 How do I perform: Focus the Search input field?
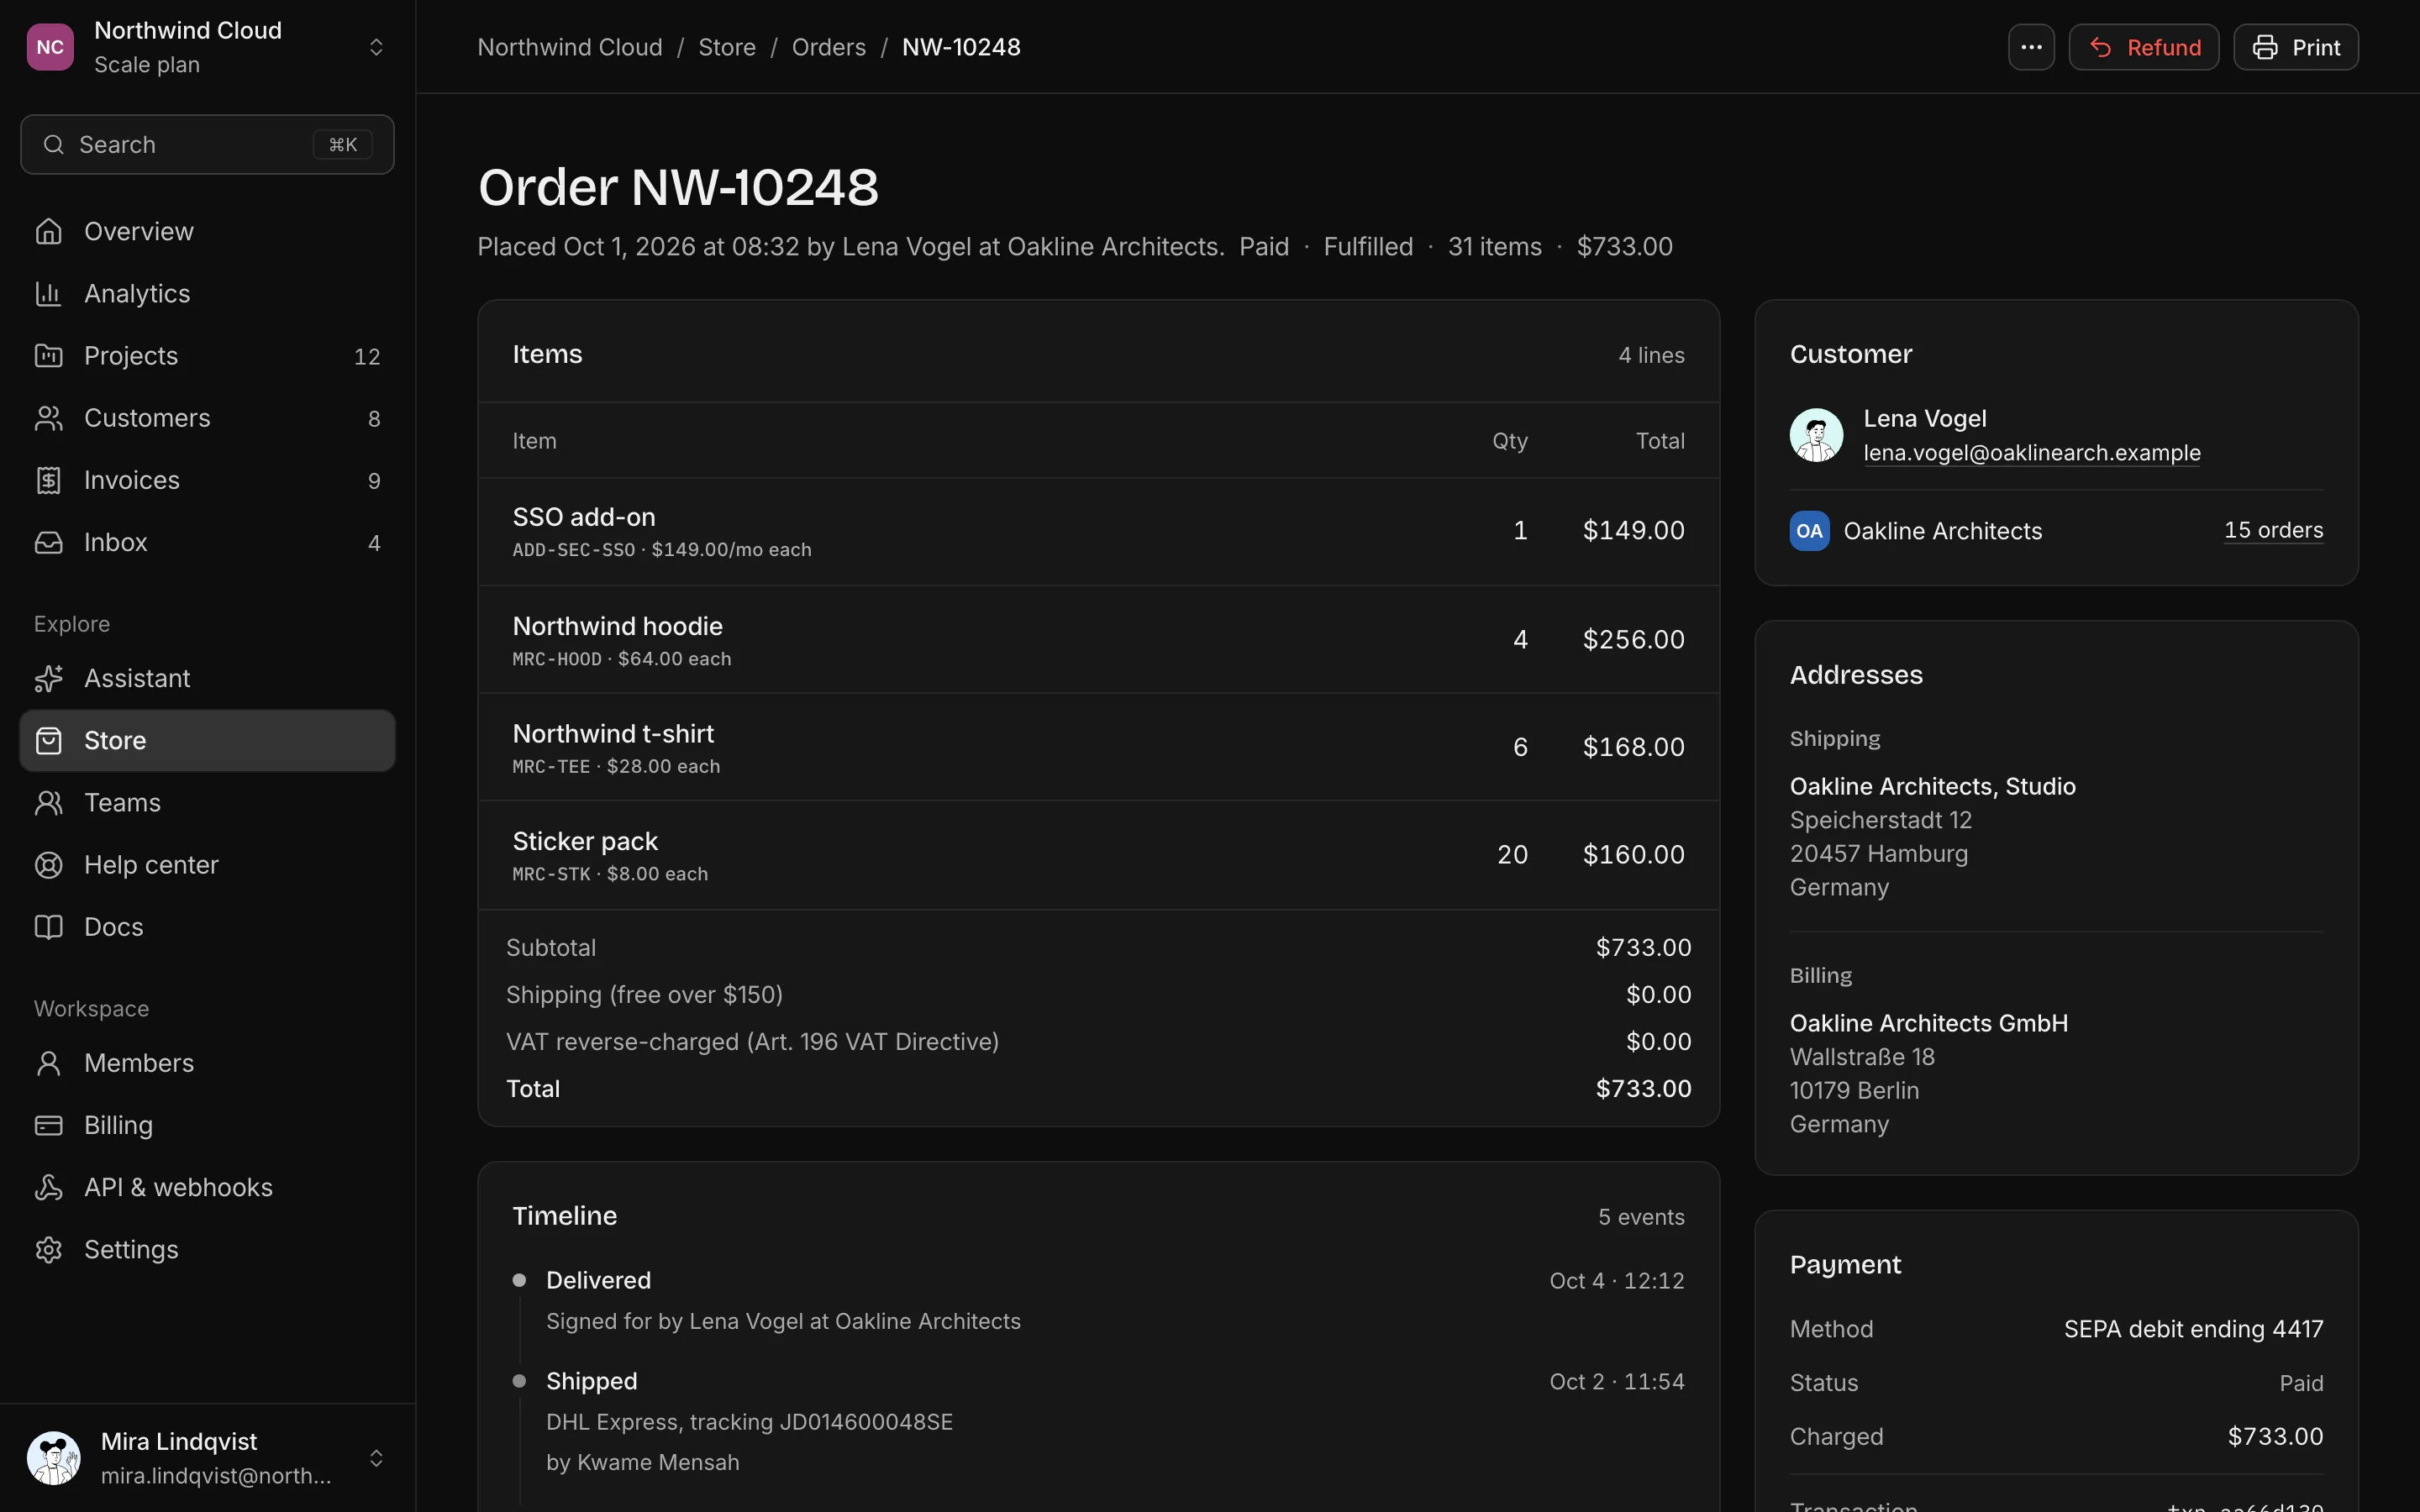[207, 145]
